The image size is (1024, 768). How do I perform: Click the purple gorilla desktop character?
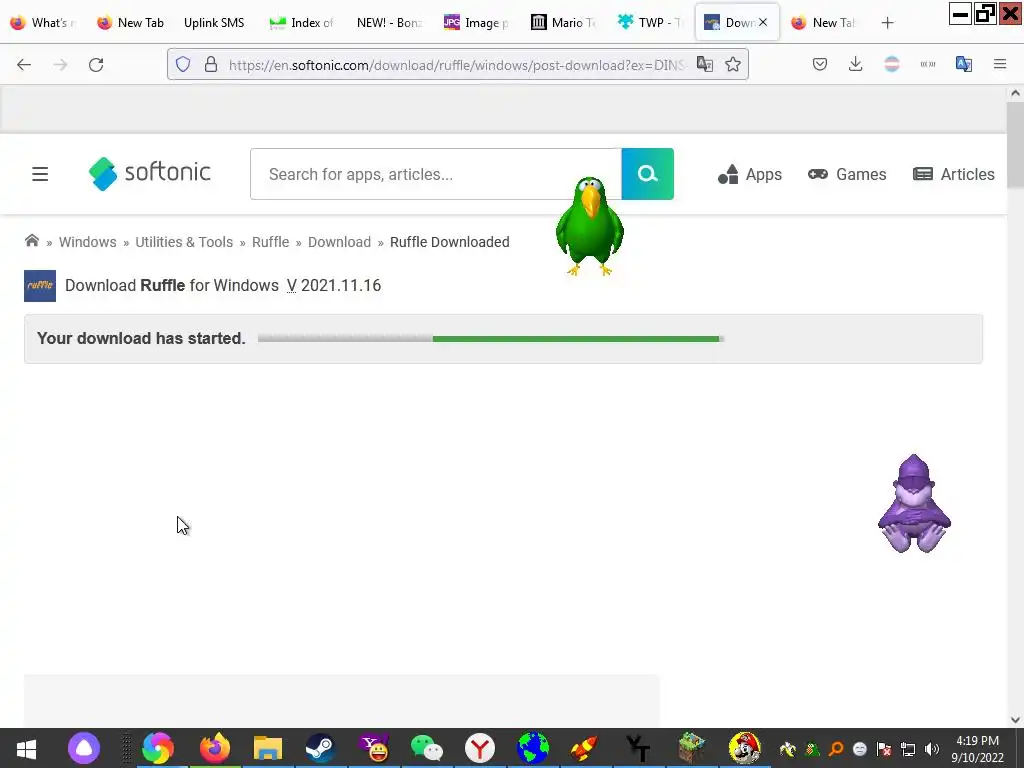914,504
